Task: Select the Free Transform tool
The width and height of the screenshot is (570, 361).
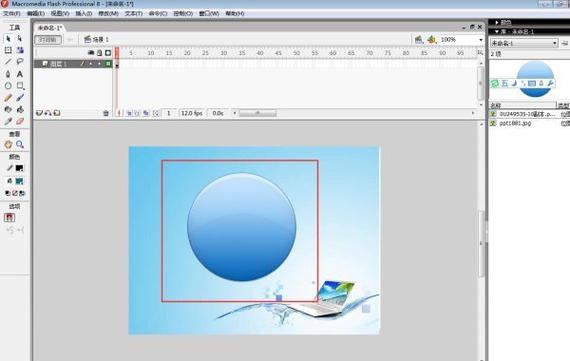Action: tap(8, 50)
